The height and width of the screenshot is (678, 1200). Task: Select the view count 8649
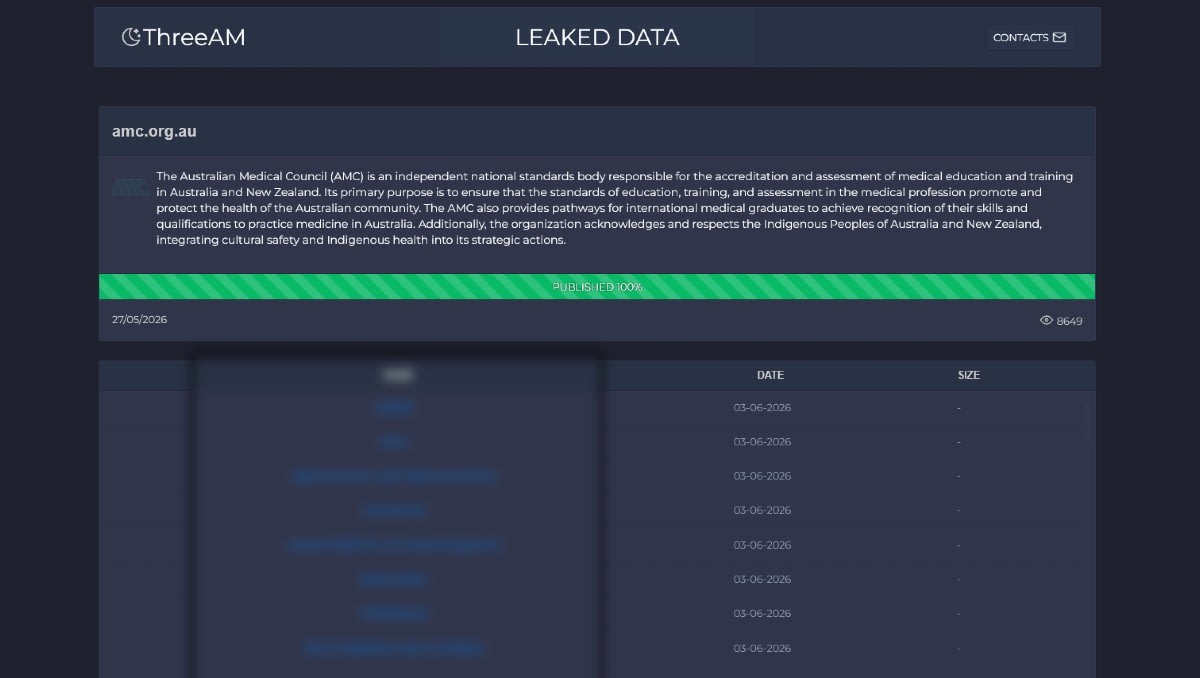click(1070, 321)
